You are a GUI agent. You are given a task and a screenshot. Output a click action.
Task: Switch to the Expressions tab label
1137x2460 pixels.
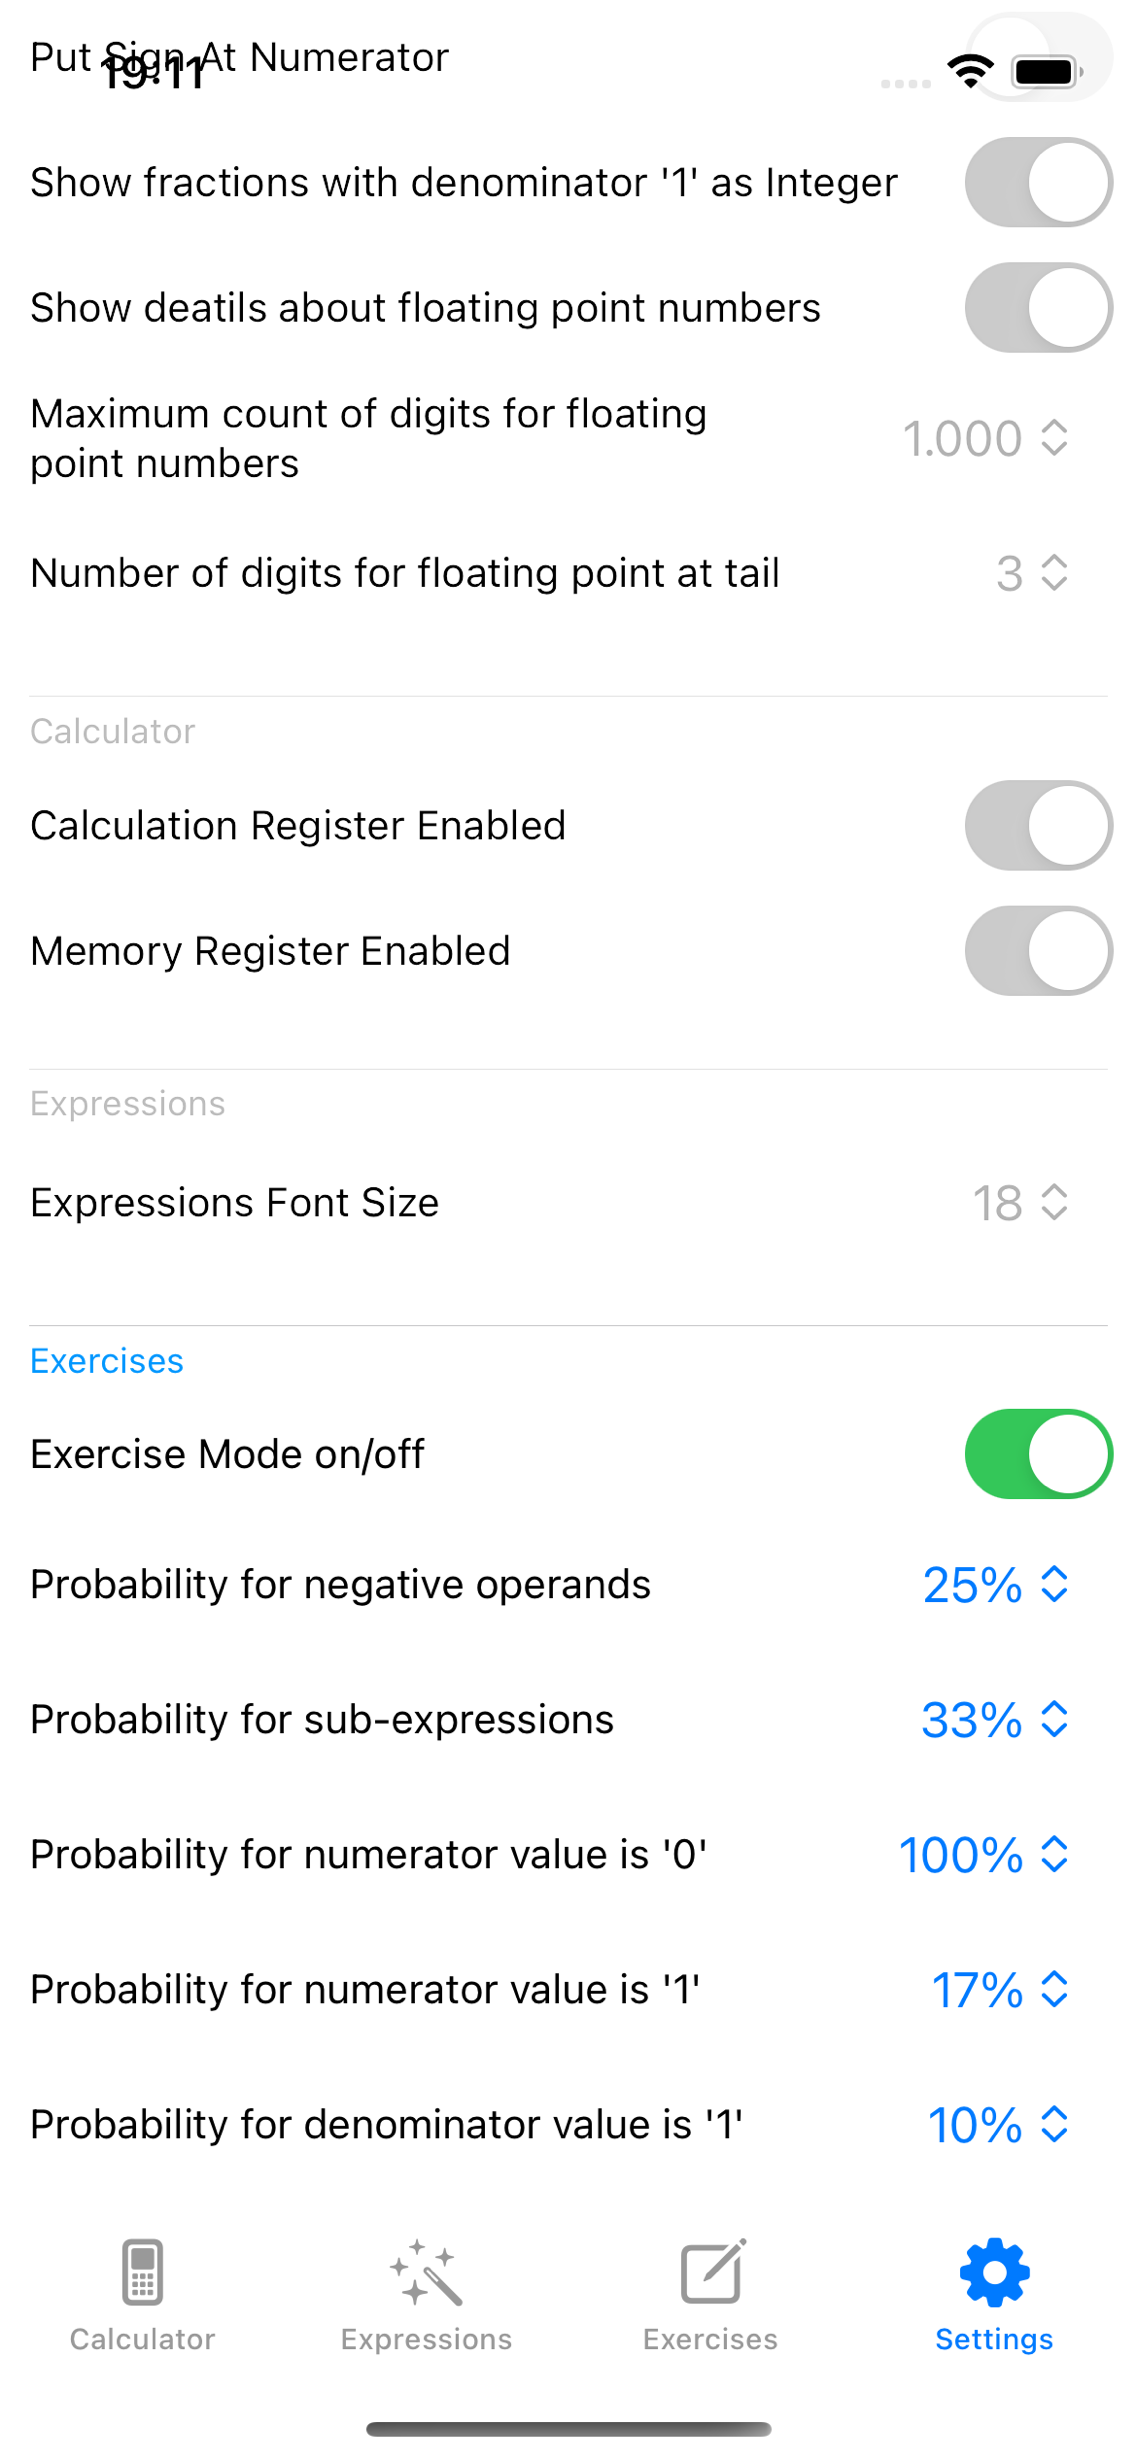[426, 2339]
